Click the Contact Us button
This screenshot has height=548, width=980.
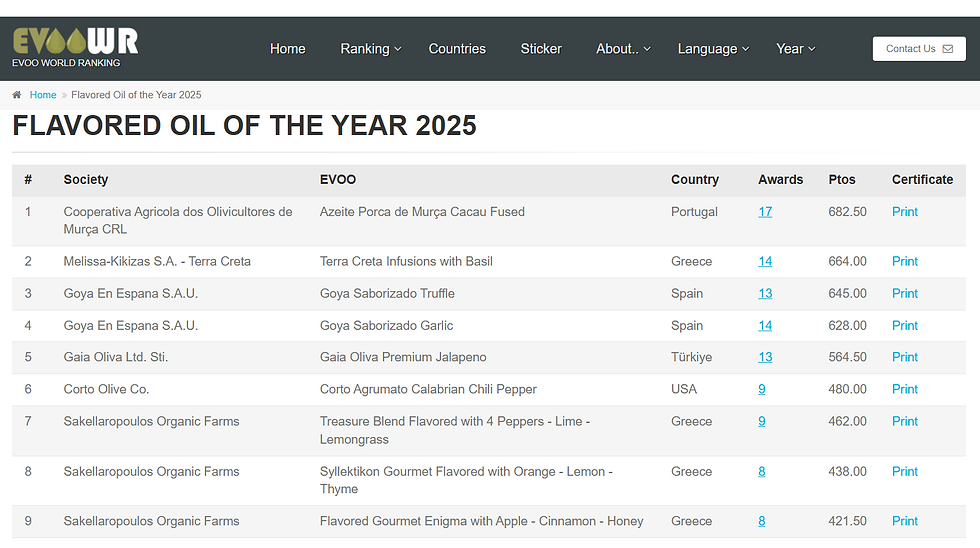918,49
